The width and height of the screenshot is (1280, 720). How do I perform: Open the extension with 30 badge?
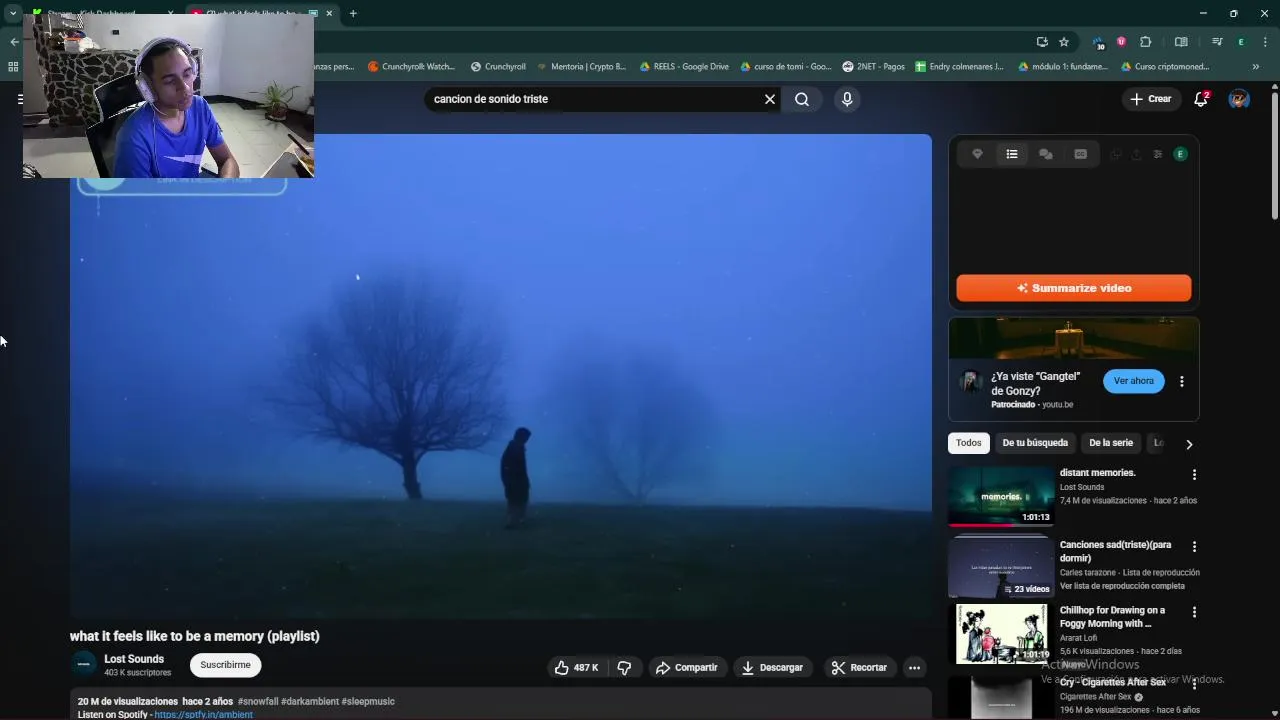(1099, 43)
